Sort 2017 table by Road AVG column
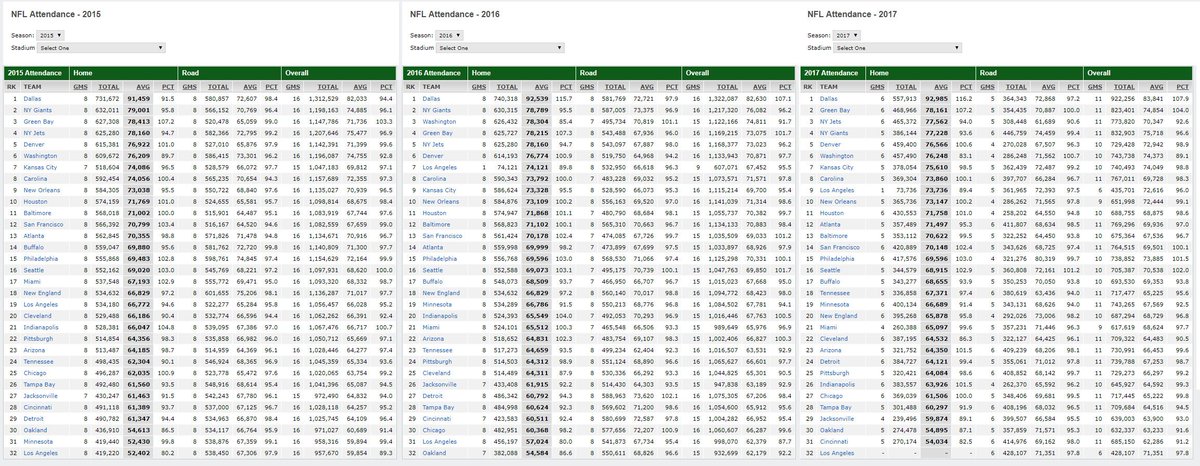This screenshot has height=466, width=1200. 1051,87
